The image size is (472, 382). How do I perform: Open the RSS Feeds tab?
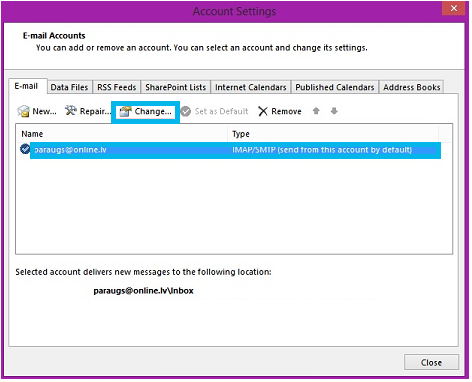pos(117,87)
